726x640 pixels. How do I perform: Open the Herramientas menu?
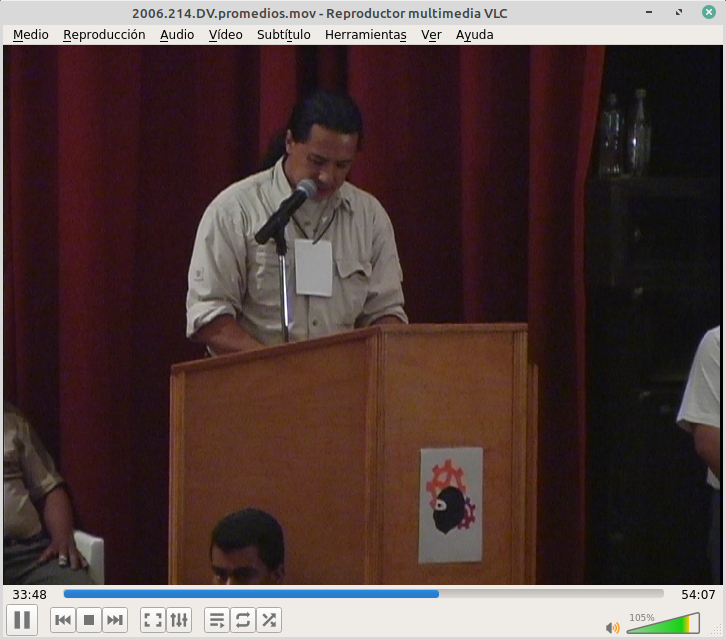pos(366,35)
